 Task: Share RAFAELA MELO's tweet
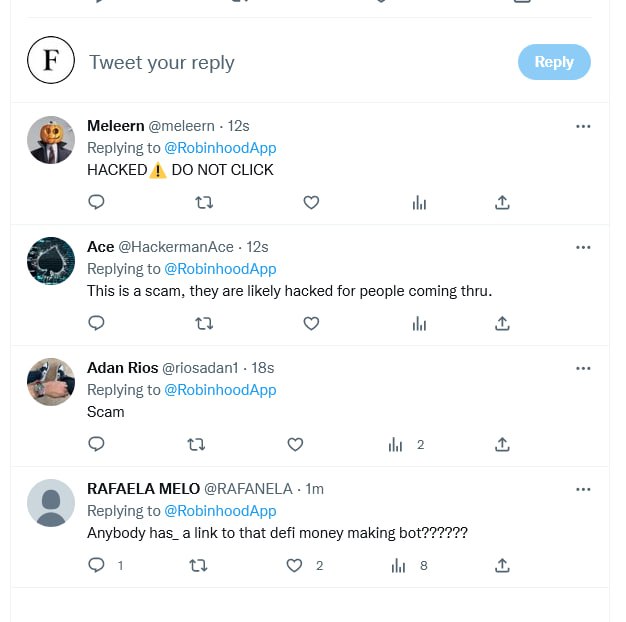(x=502, y=565)
